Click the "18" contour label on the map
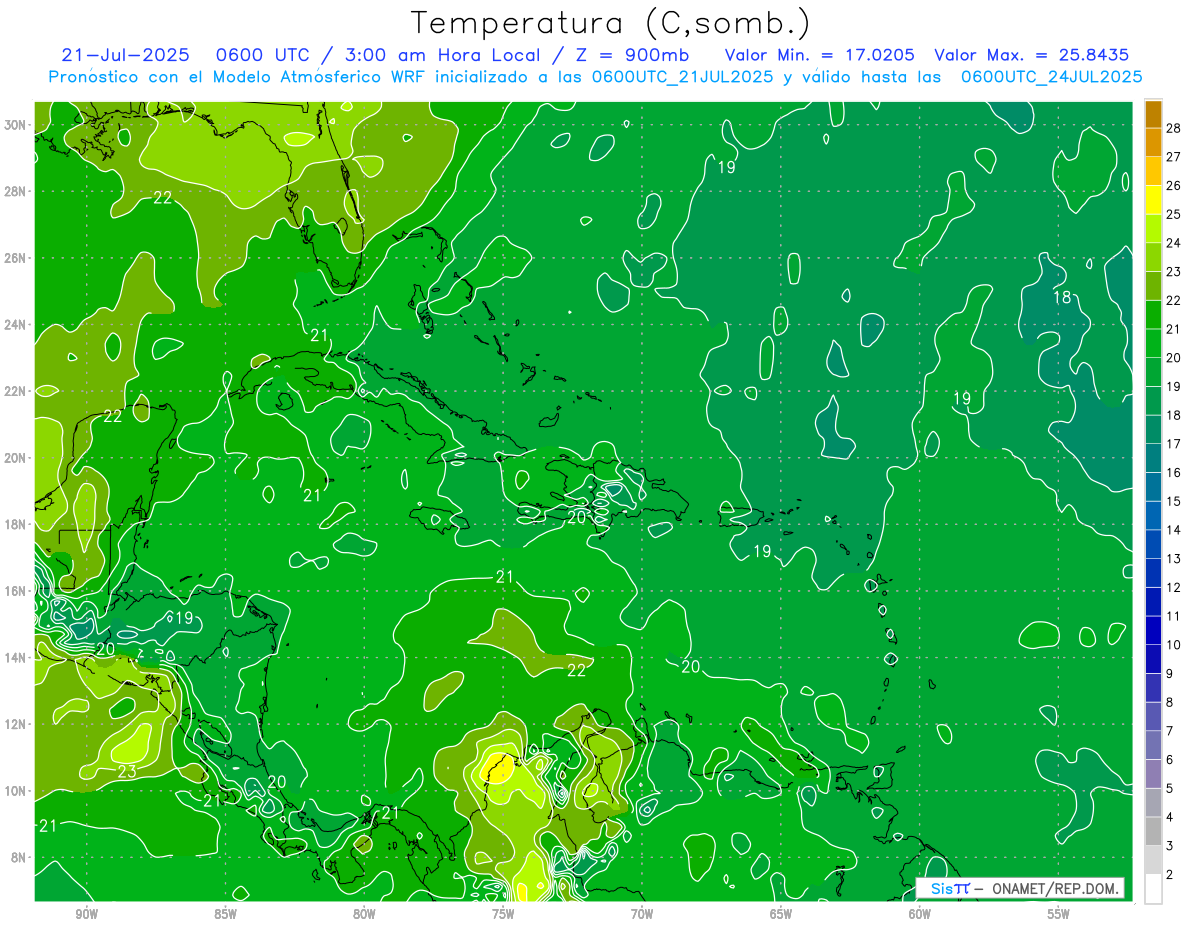Viewport: 1200px width, 927px height. (1062, 297)
